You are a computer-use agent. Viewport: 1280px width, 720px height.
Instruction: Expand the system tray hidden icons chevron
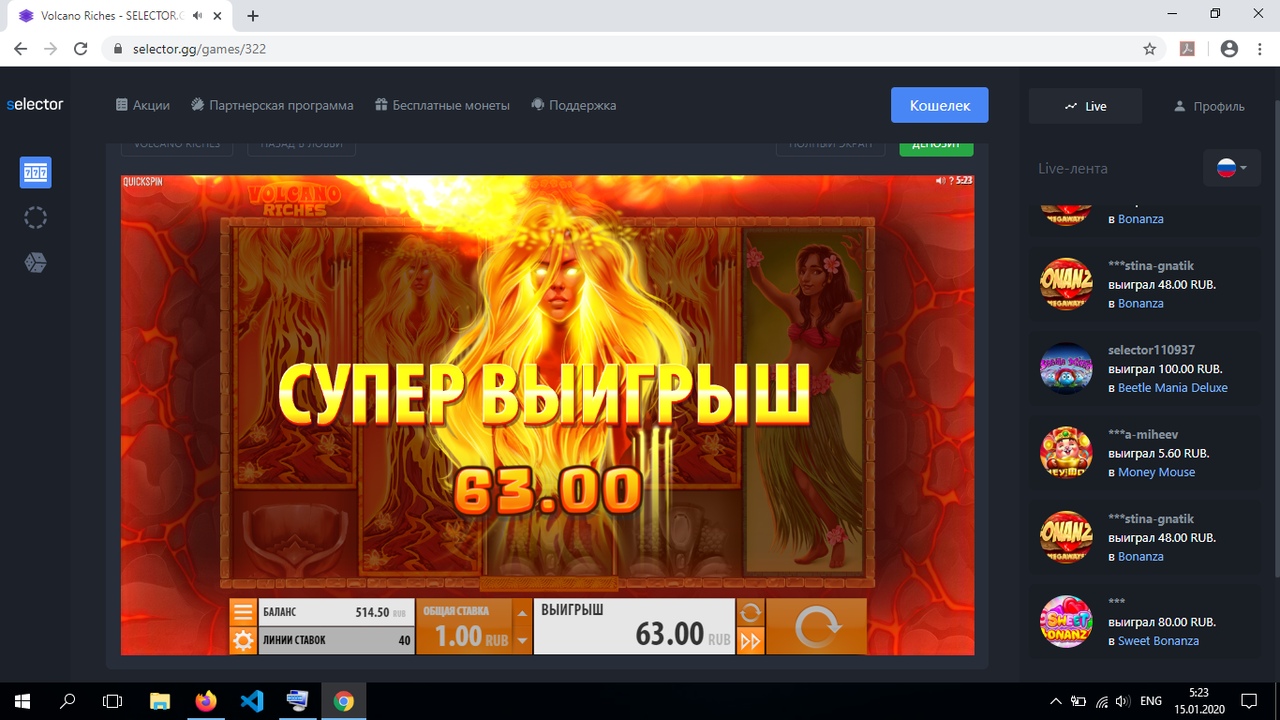1056,701
